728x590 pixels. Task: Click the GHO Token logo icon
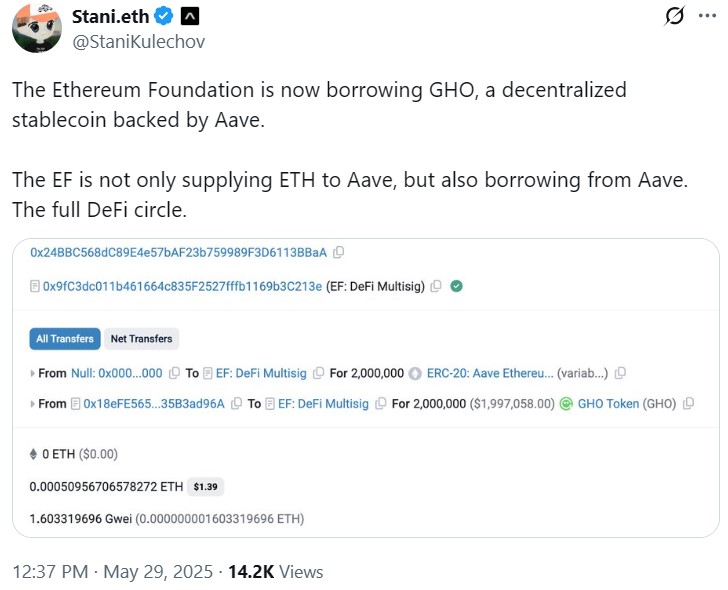click(x=566, y=404)
